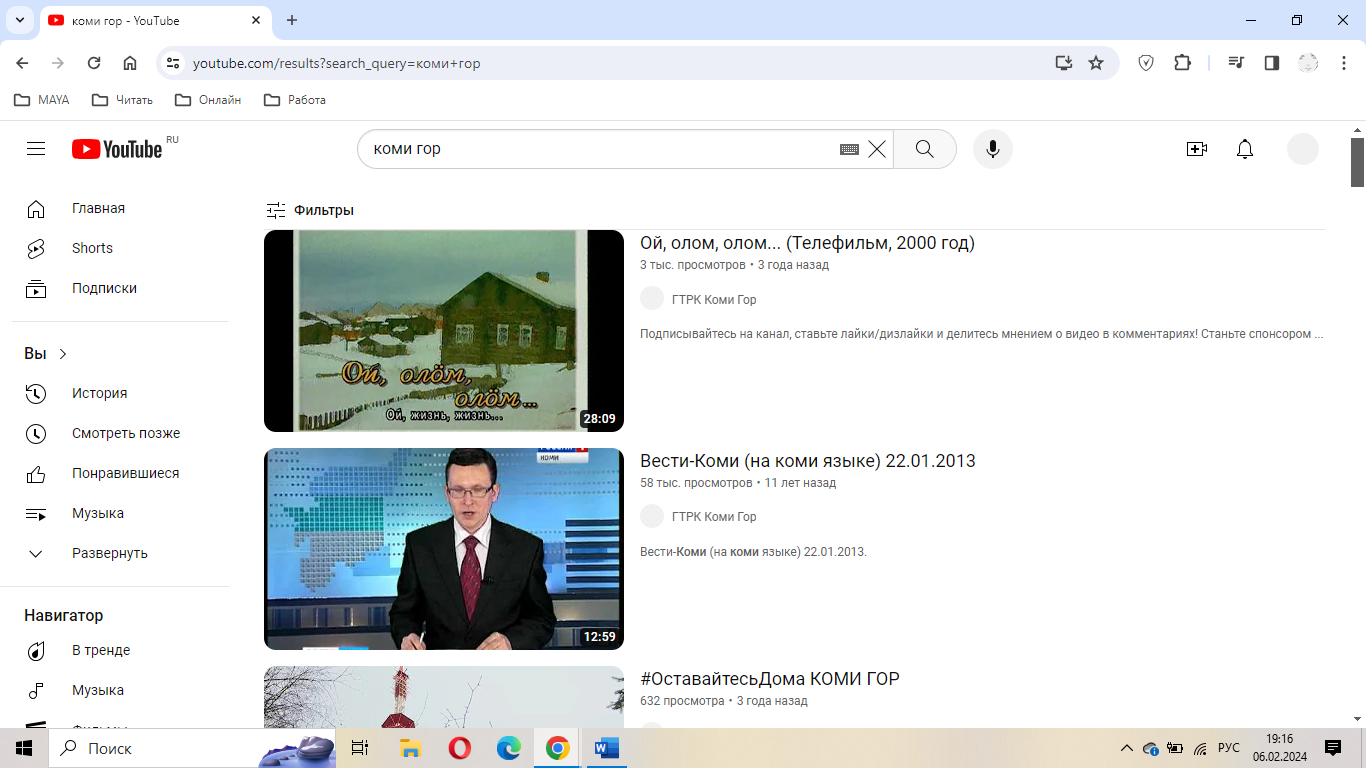Click the third video thumbnail #ОставайтесьДома
The width and height of the screenshot is (1366, 768).
(444, 697)
